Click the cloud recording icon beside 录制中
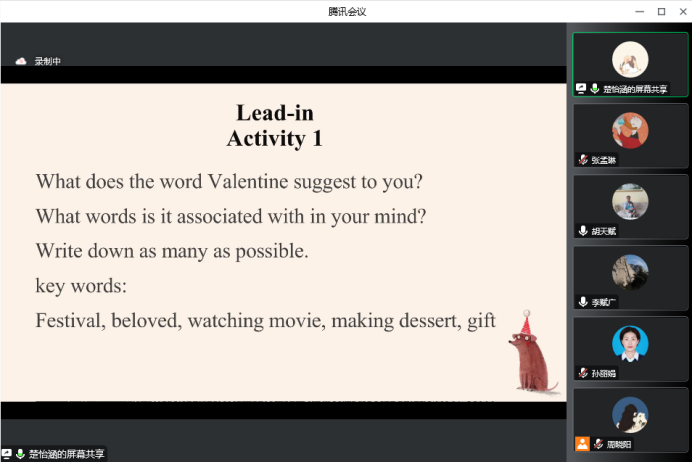Viewport: 692px width, 462px height. [21, 61]
